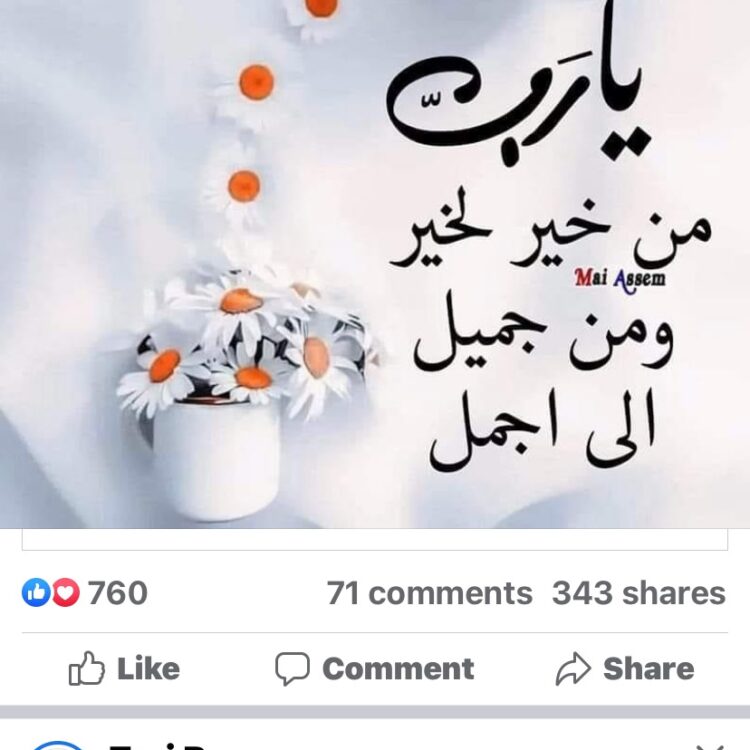
Task: Tap the Share arrow icon
Action: coord(573,669)
